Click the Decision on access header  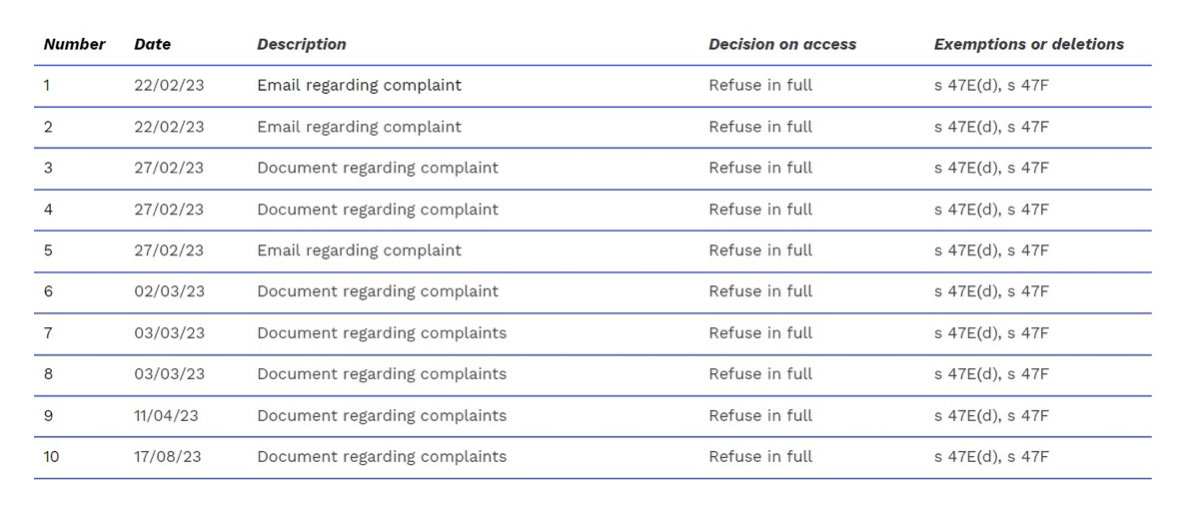click(782, 44)
